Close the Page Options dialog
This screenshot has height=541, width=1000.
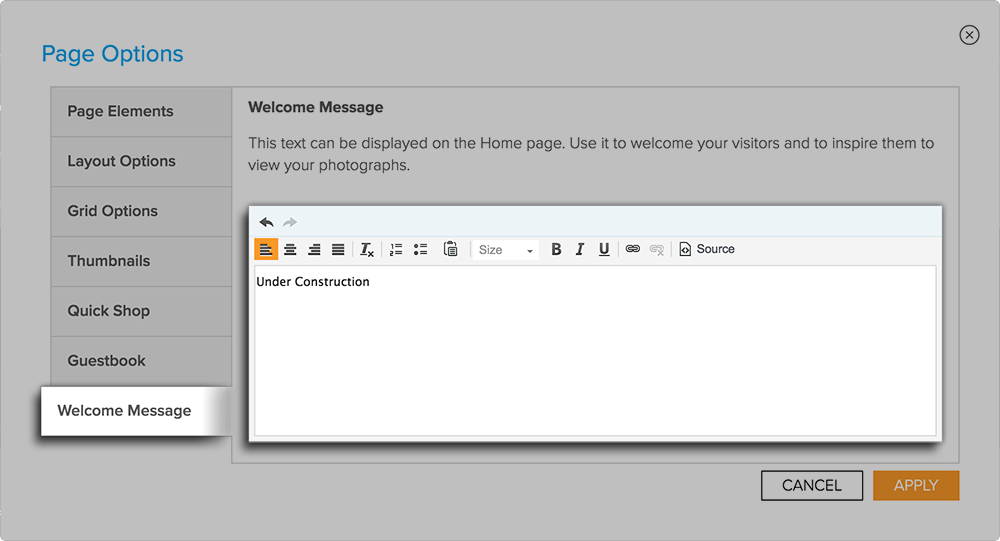tap(969, 35)
